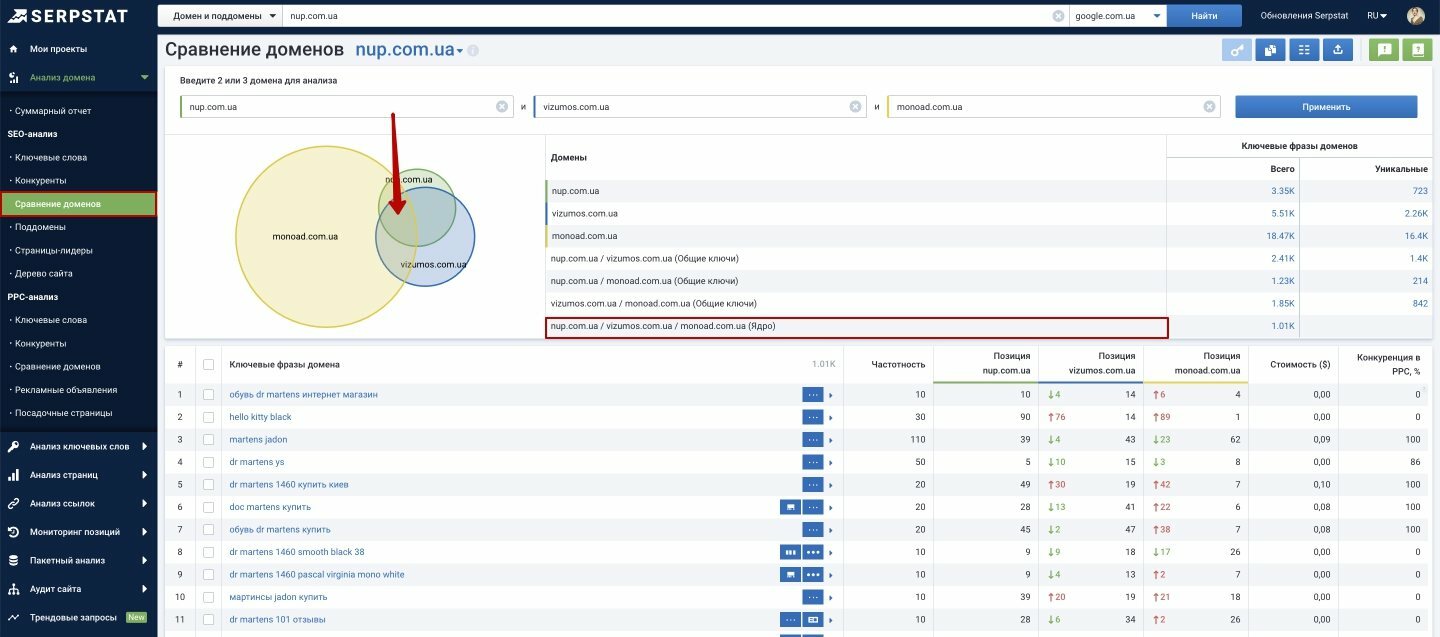Open SERP features for 'мартинсы jadon купить'
The image size is (1440, 637).
pos(813,597)
